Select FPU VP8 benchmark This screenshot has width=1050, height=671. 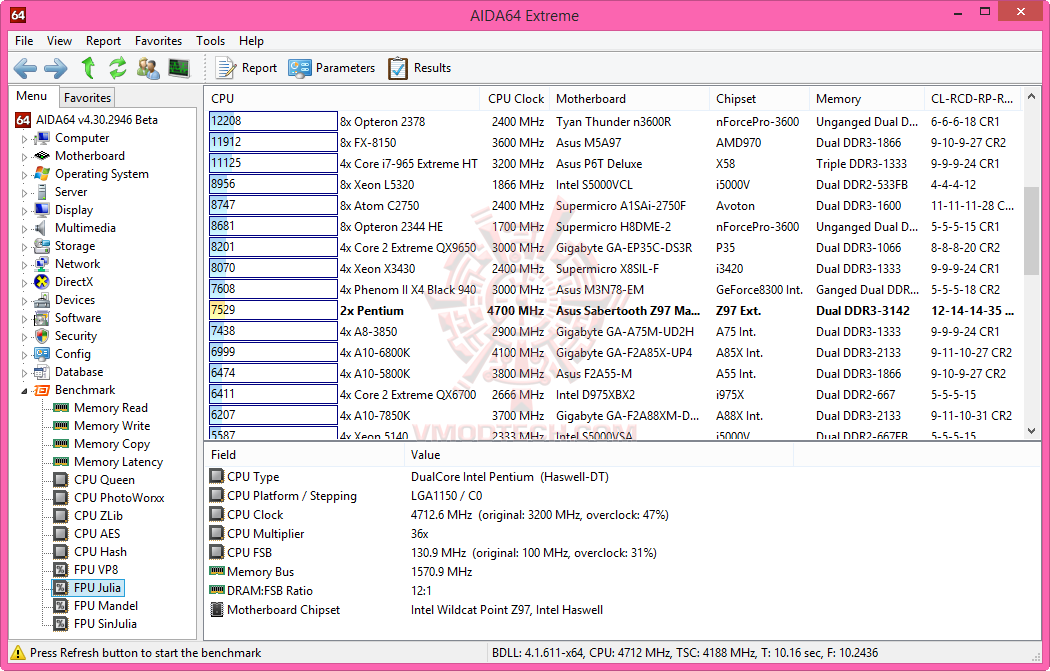[x=96, y=571]
